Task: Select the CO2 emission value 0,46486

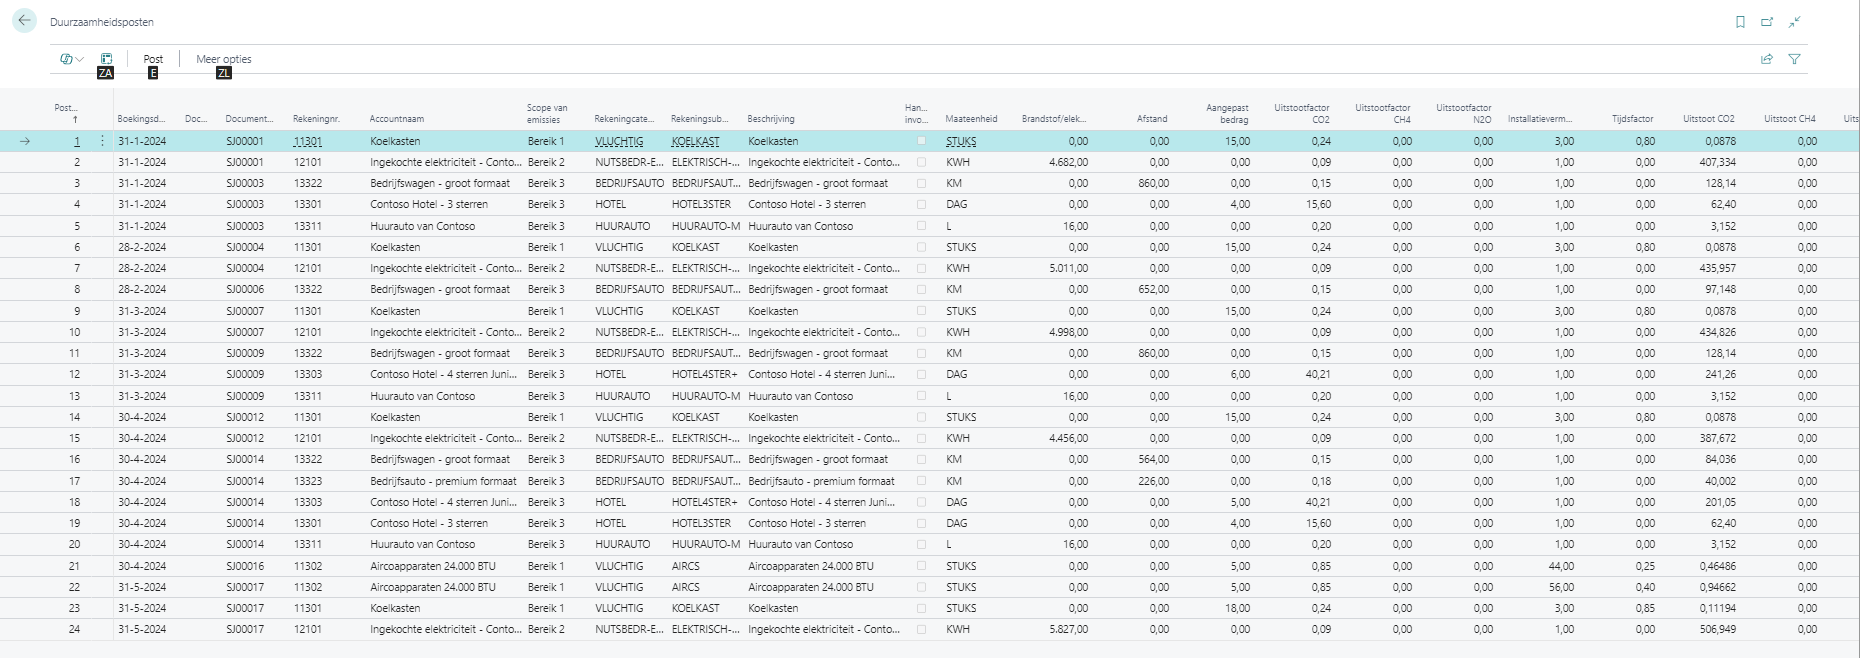Action: pyautogui.click(x=1717, y=566)
